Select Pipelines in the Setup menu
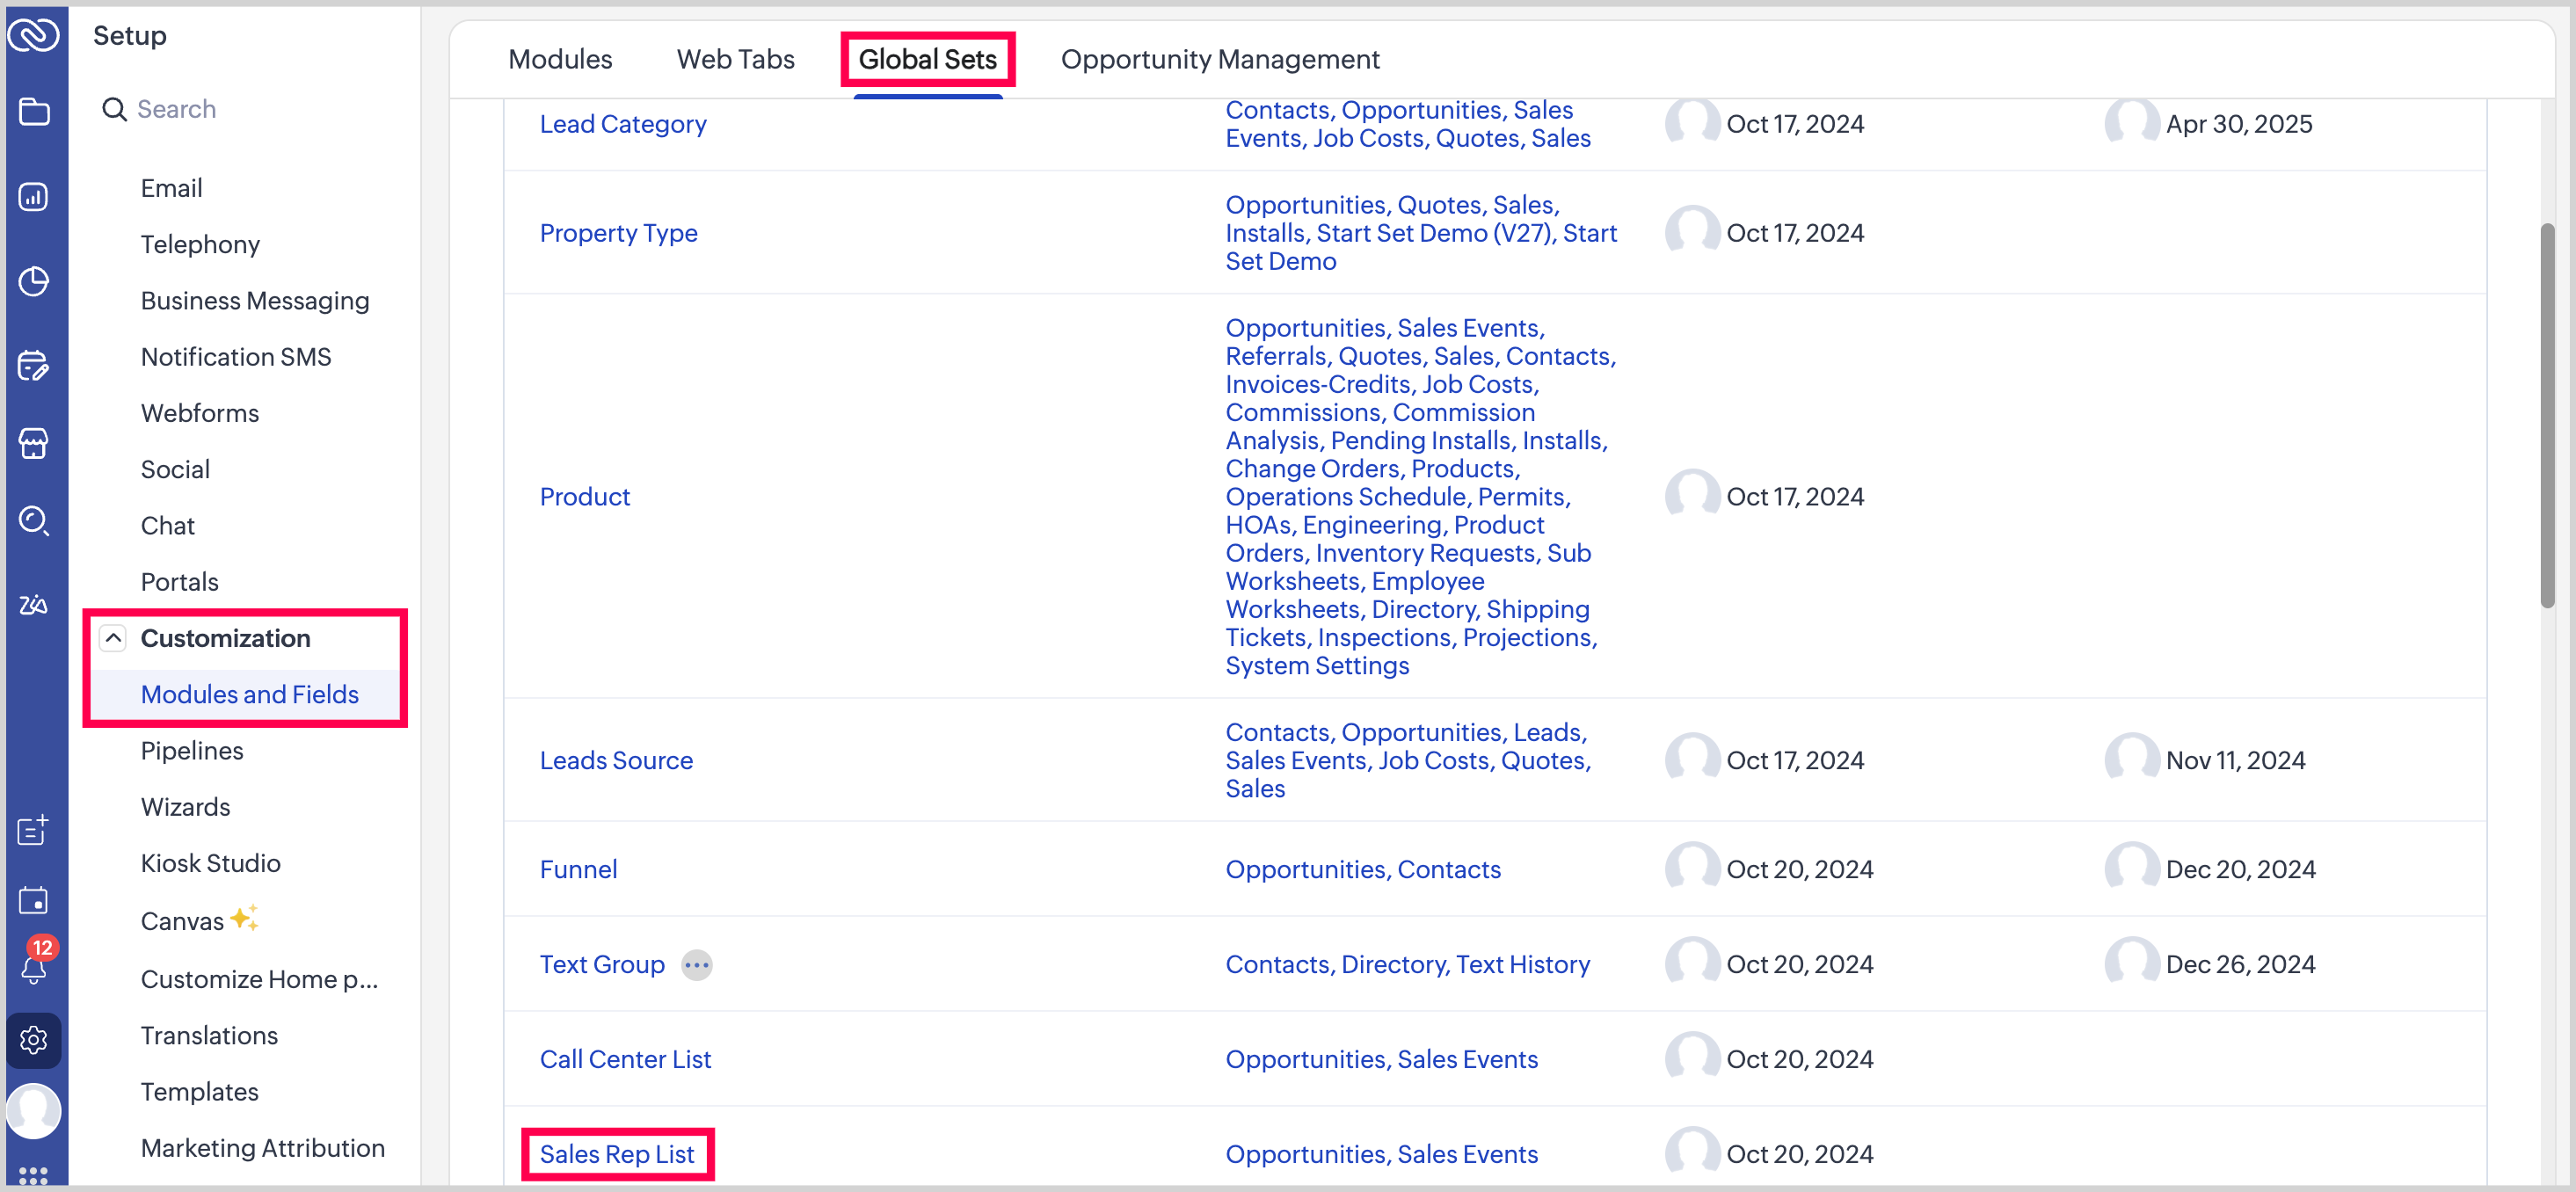2576x1192 pixels. 192,751
